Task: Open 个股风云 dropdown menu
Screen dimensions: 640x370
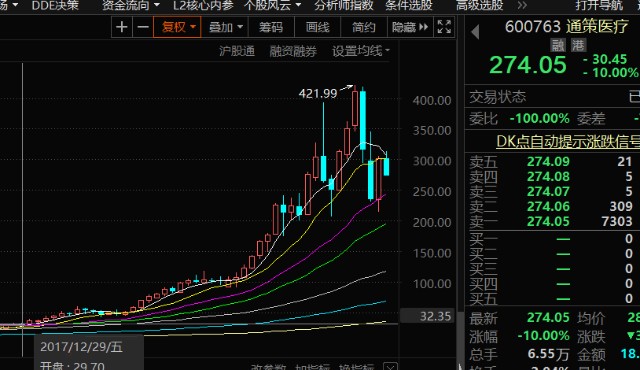Action: 272,5
